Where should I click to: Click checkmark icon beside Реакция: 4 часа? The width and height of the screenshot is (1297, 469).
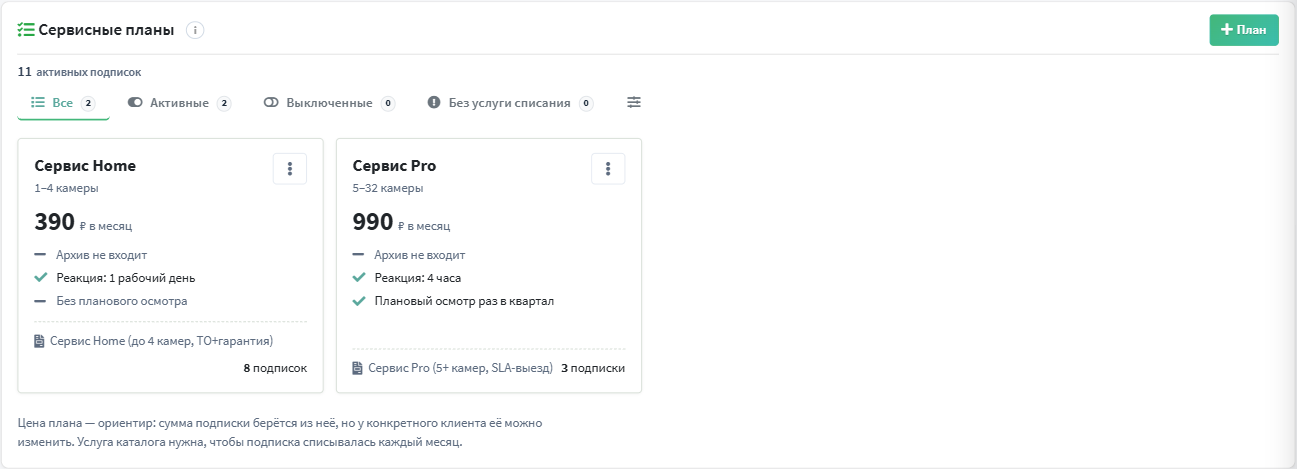358,278
